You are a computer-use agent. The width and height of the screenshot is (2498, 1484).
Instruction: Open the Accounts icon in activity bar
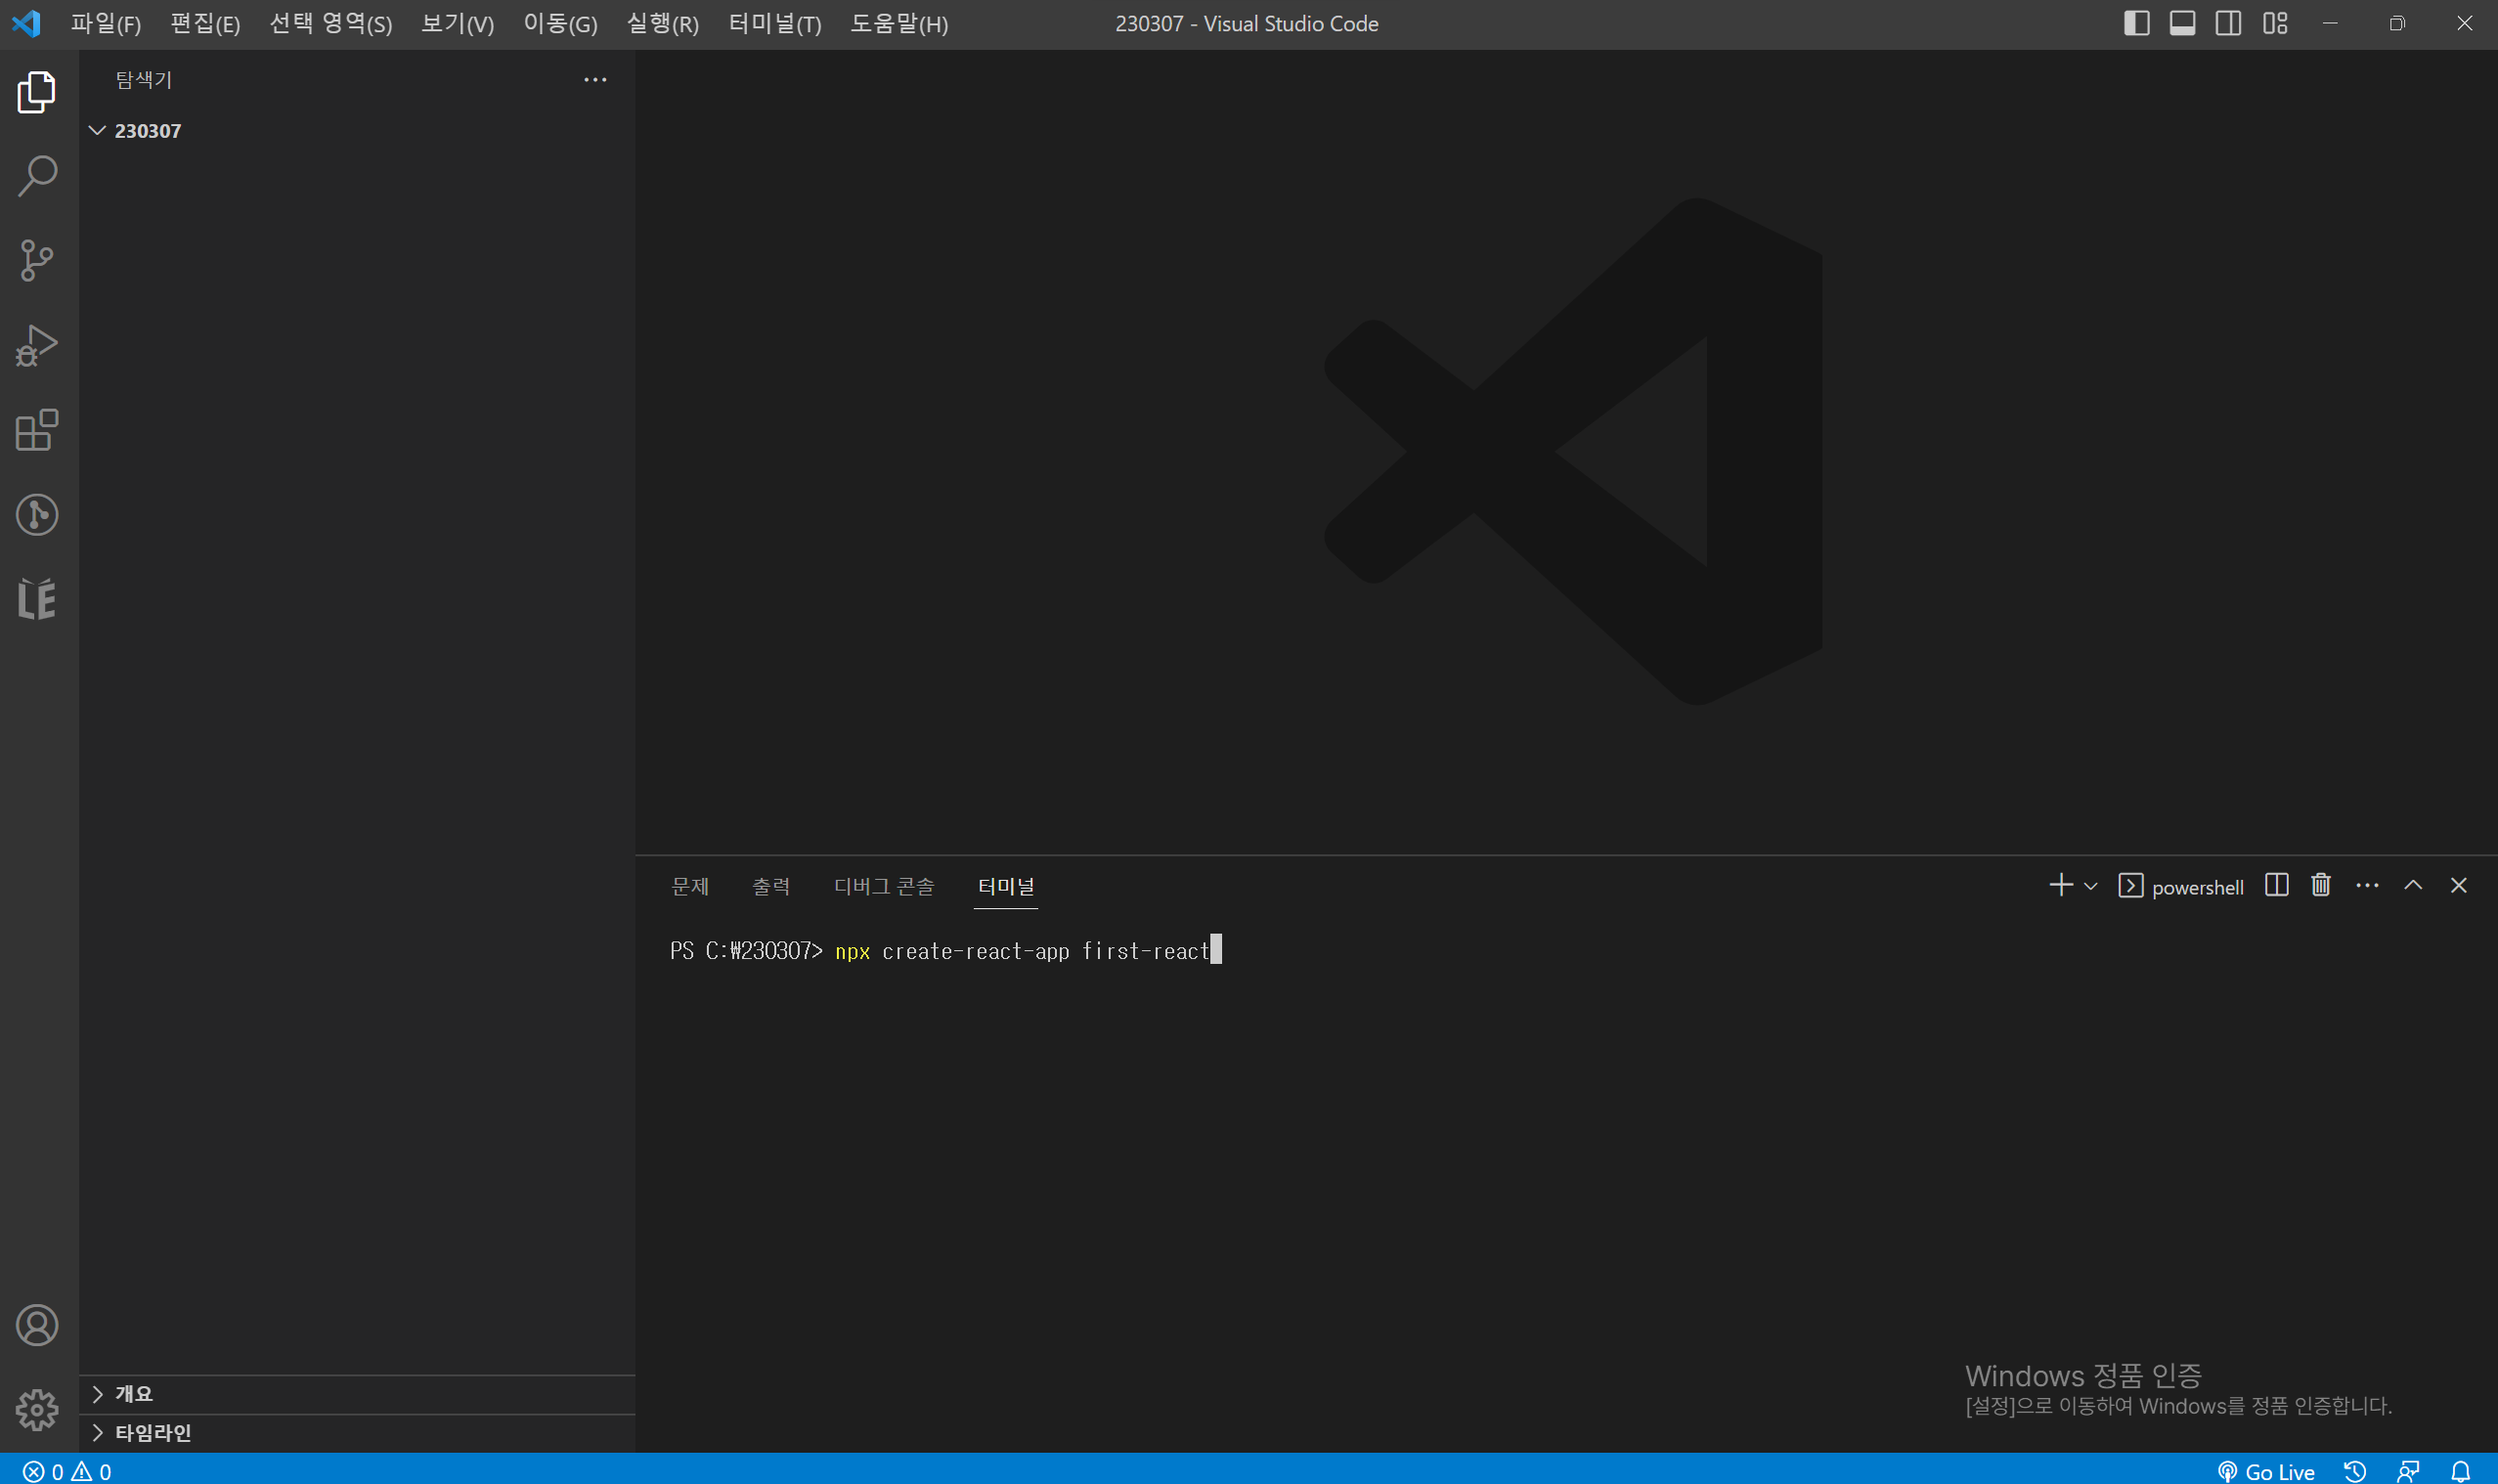(38, 1325)
